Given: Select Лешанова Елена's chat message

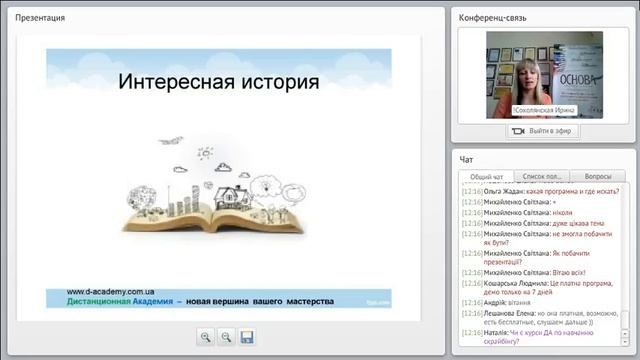Looking at the screenshot, I should click(x=540, y=318).
